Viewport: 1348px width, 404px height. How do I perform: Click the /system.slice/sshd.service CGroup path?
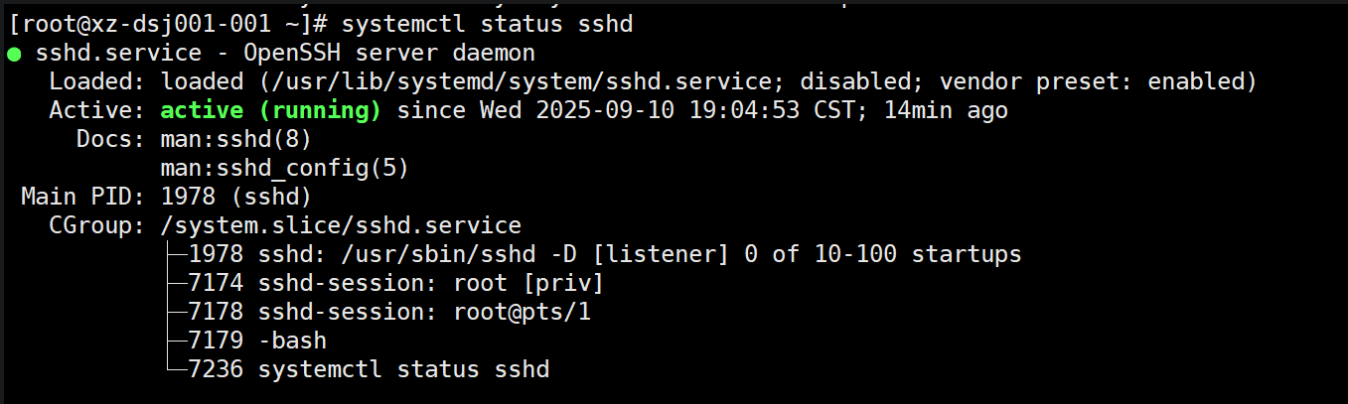coord(341,226)
